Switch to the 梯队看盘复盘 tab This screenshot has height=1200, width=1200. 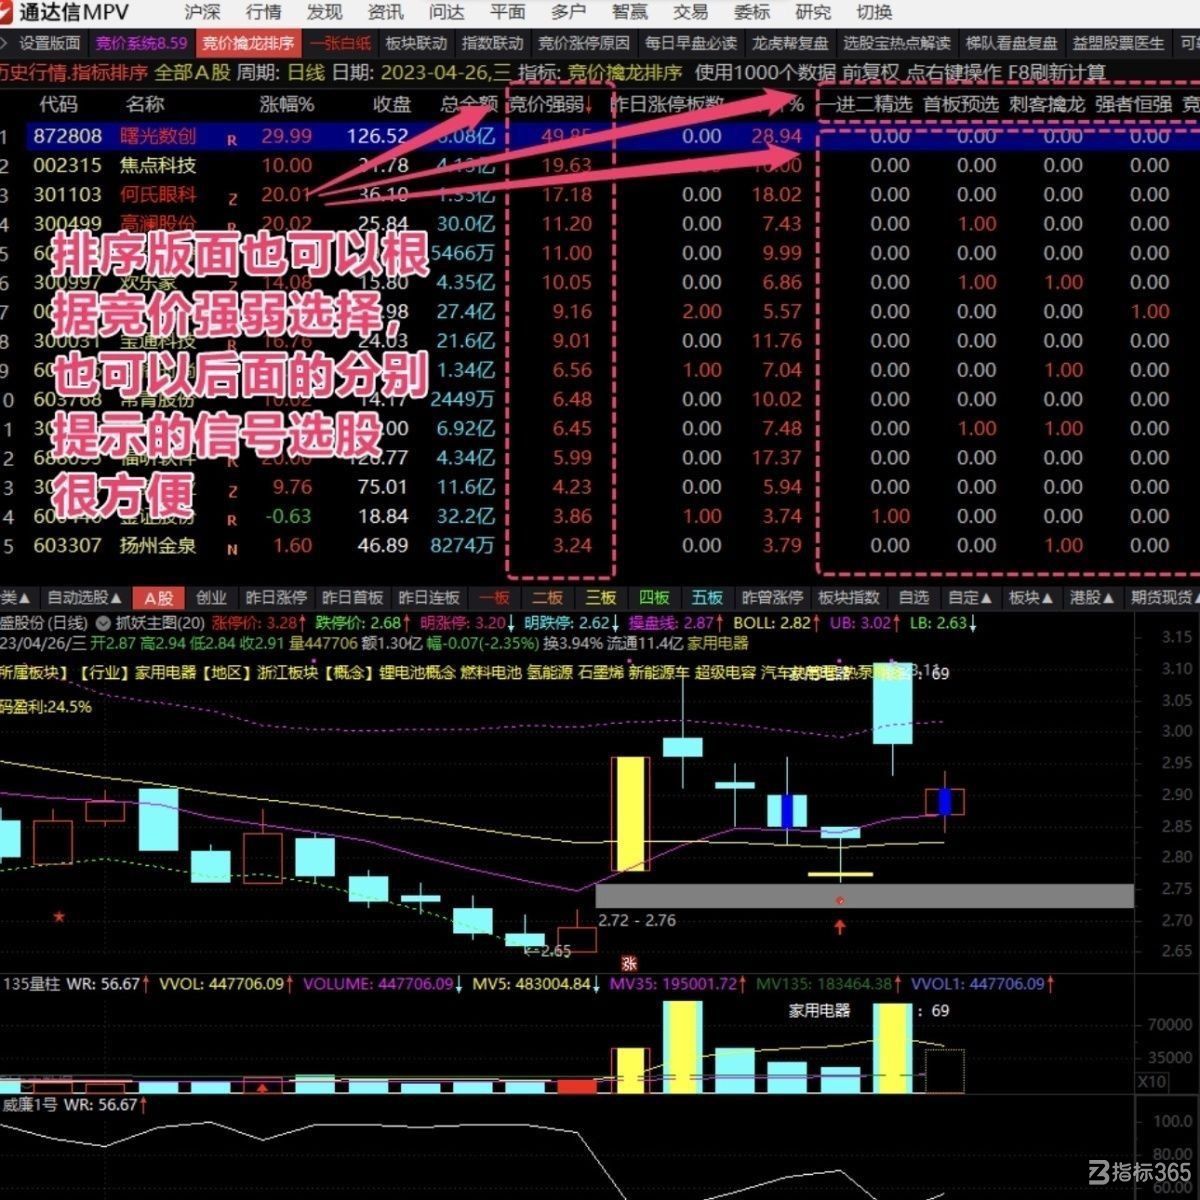coord(1011,43)
